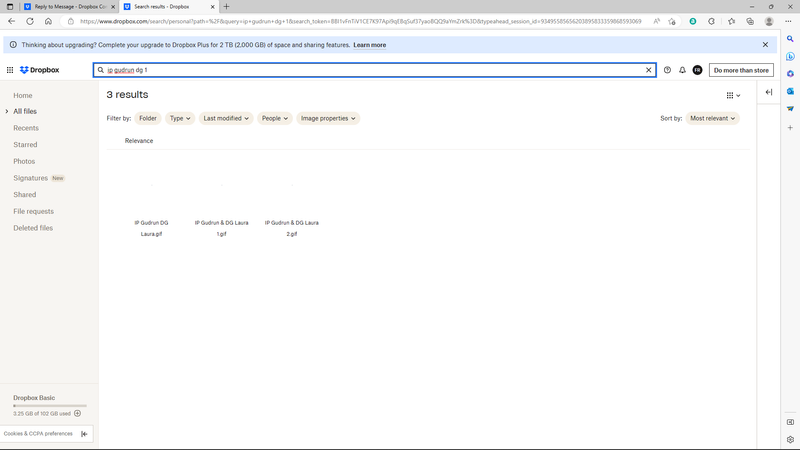Add more storage plus icon
The height and width of the screenshot is (450, 800).
[78, 413]
